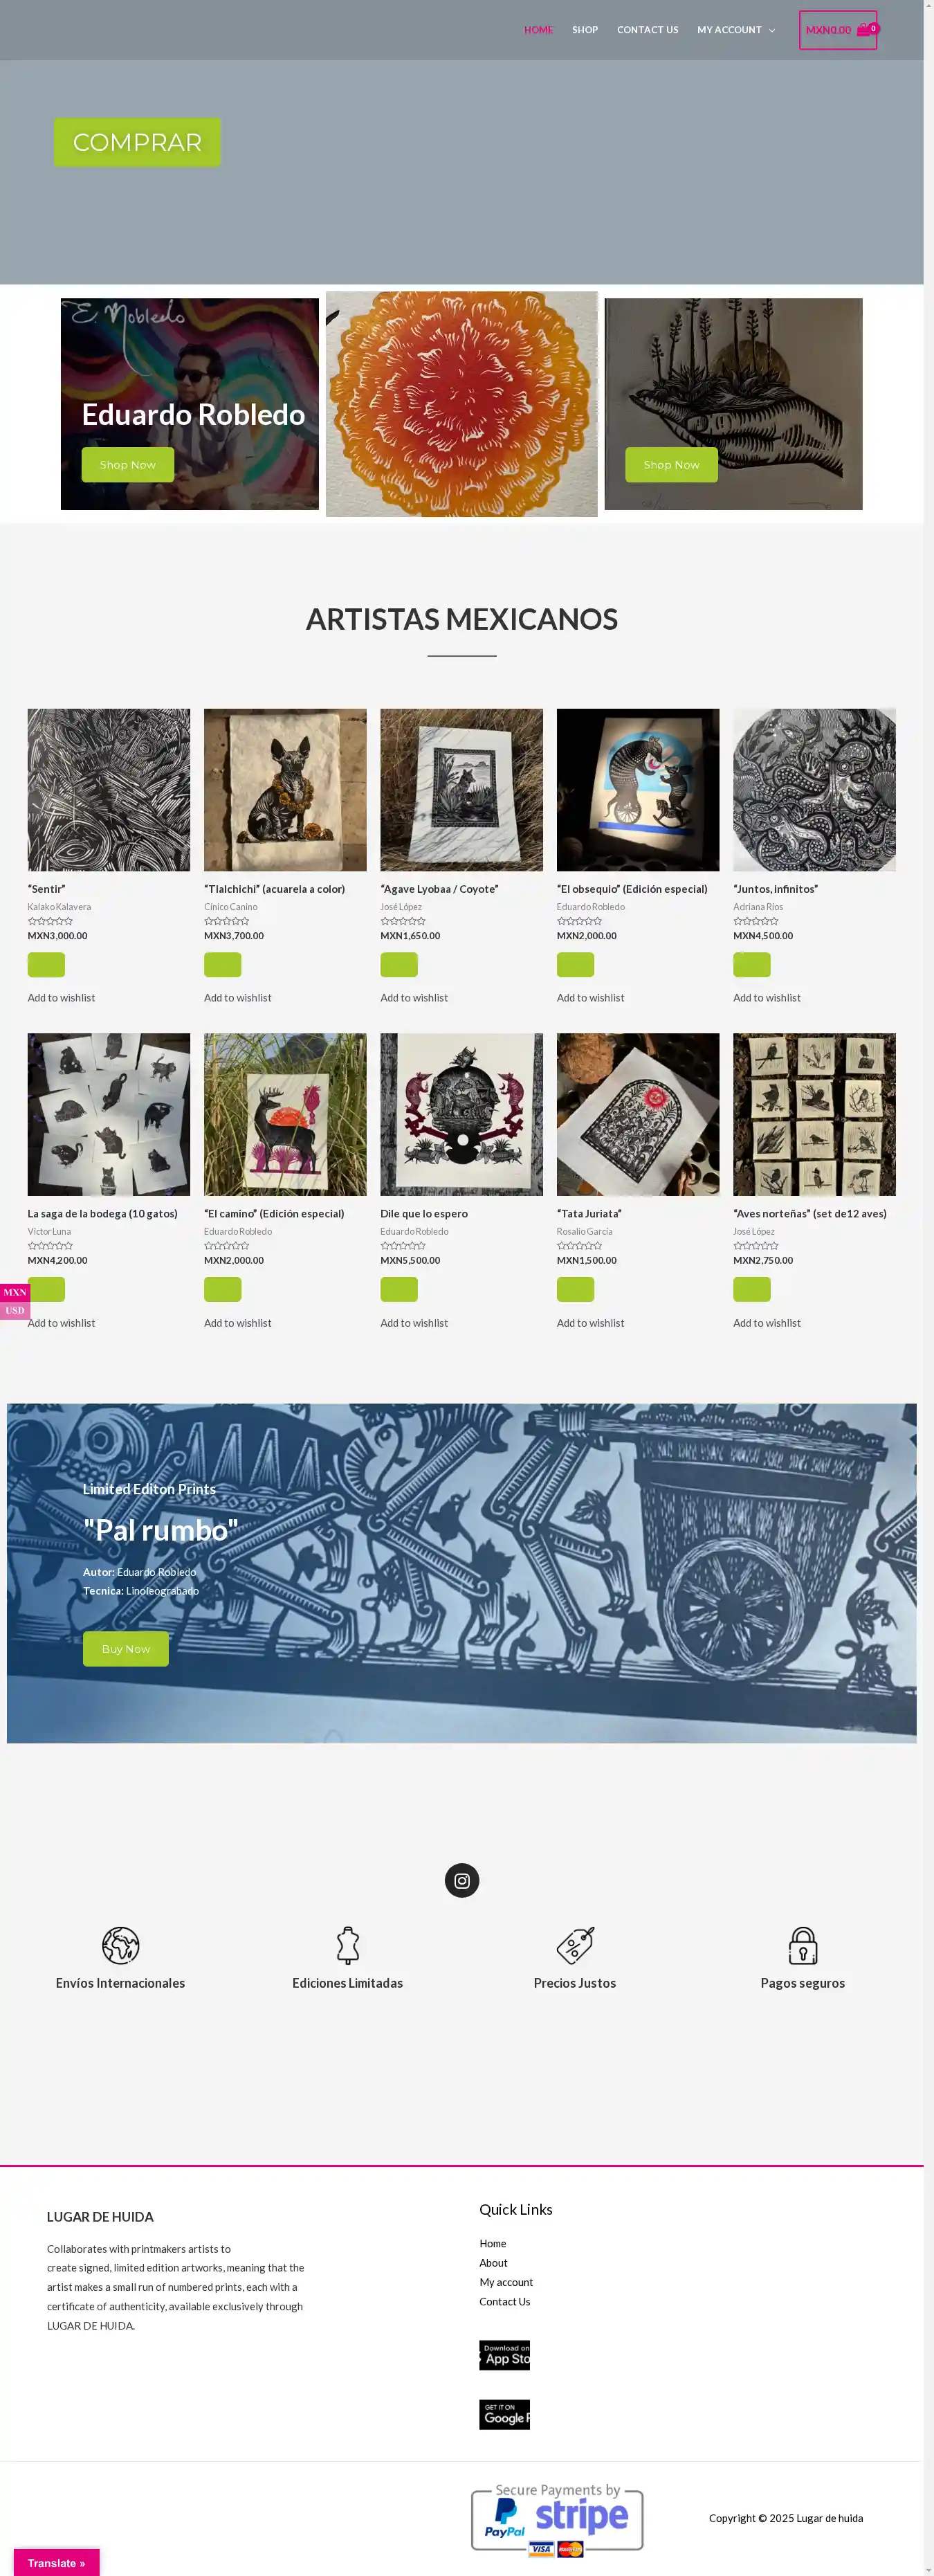This screenshot has width=934, height=2576.
Task: Click Buy Now for Pal rumbo
Action: pyautogui.click(x=126, y=1649)
